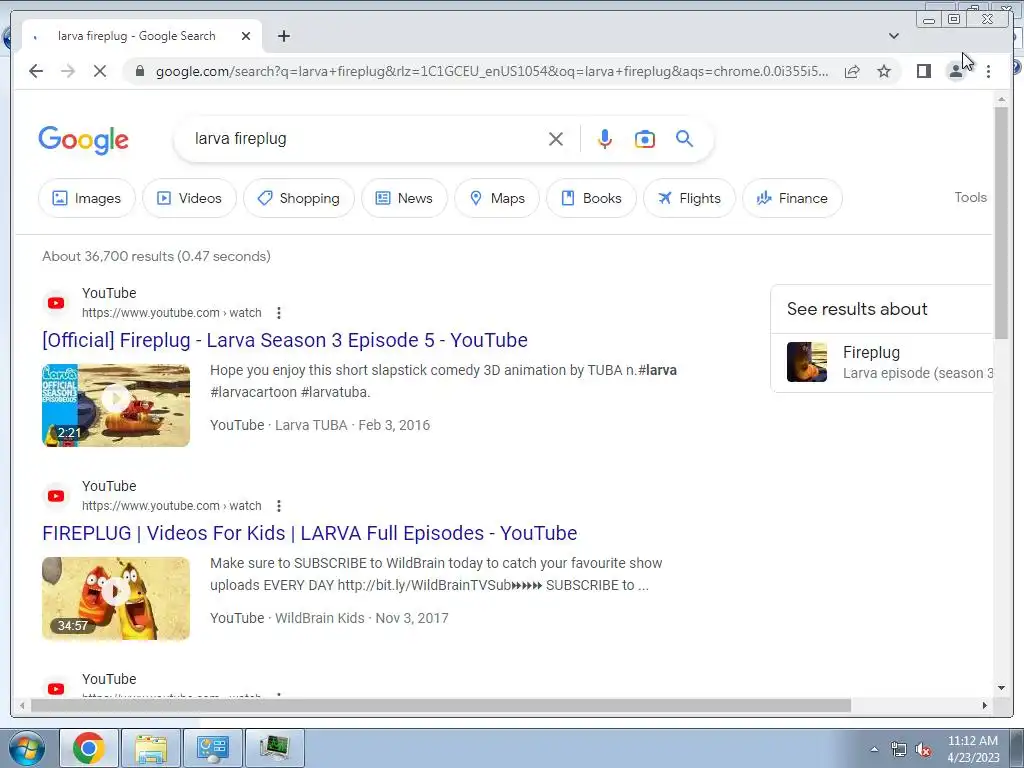The image size is (1024, 768).
Task: Click the disabled forward navigation arrow
Action: pyautogui.click(x=68, y=71)
